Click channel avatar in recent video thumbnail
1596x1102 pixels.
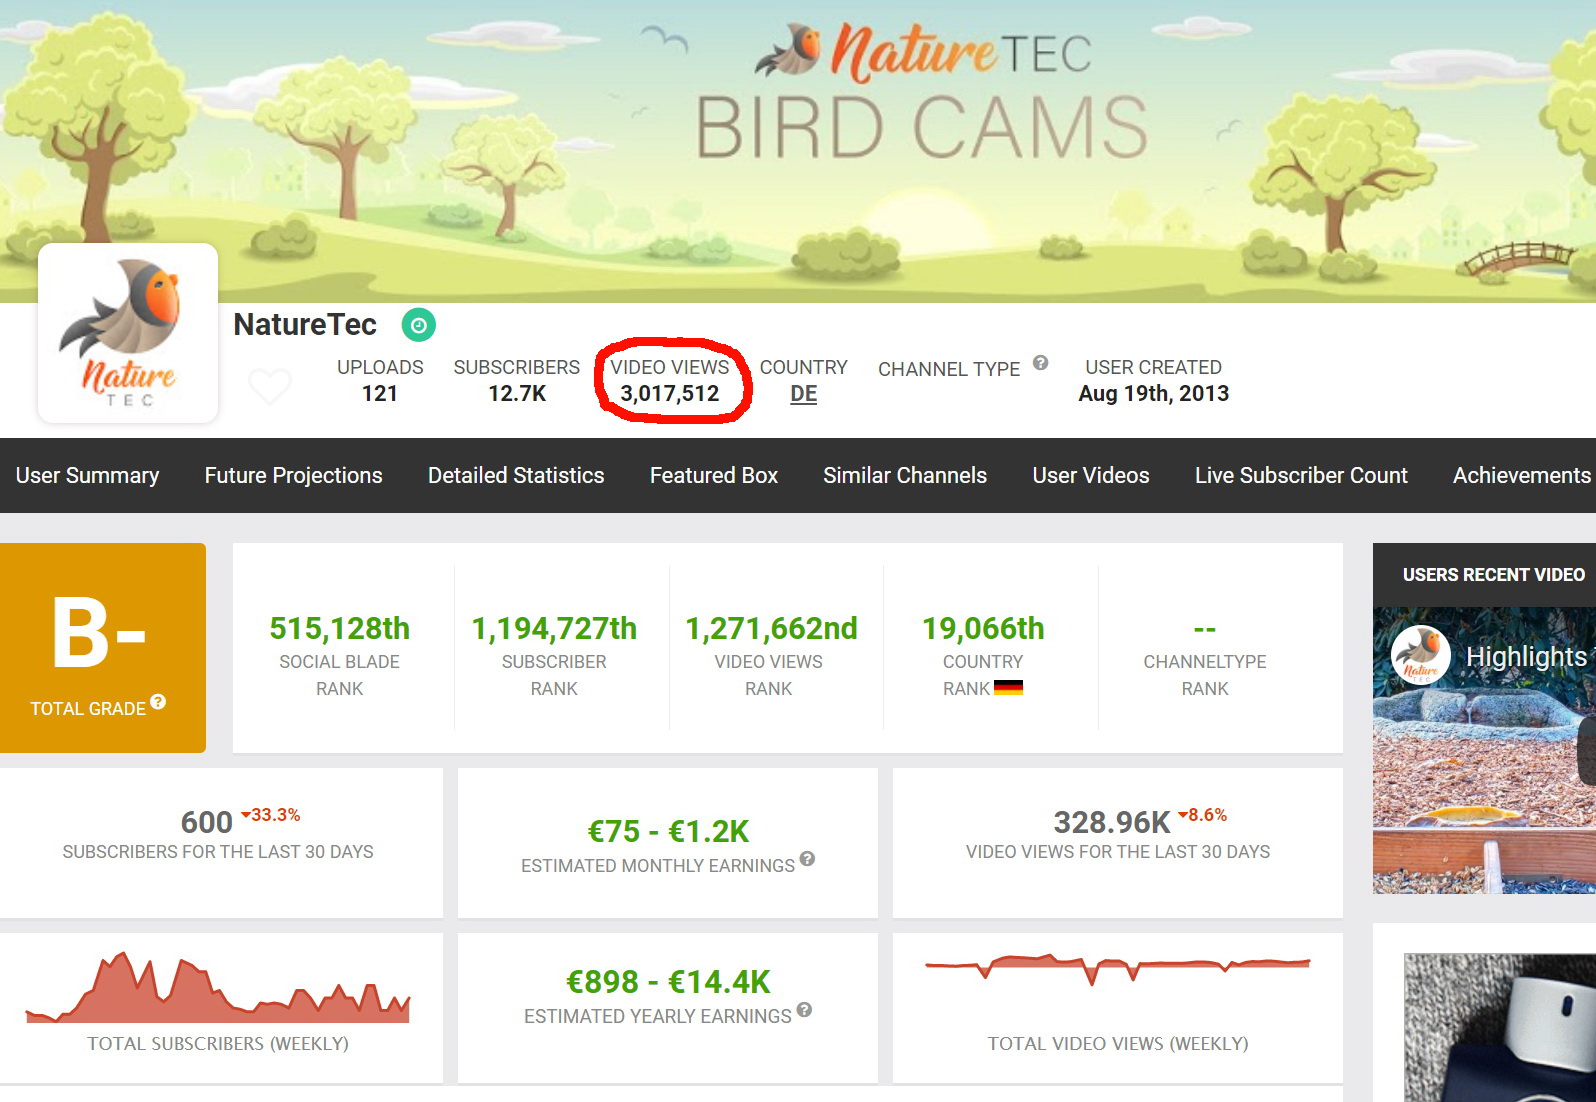(1420, 655)
